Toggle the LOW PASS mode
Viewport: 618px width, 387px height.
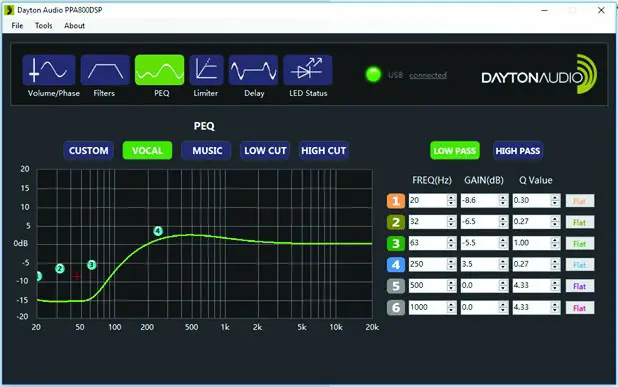(x=455, y=151)
